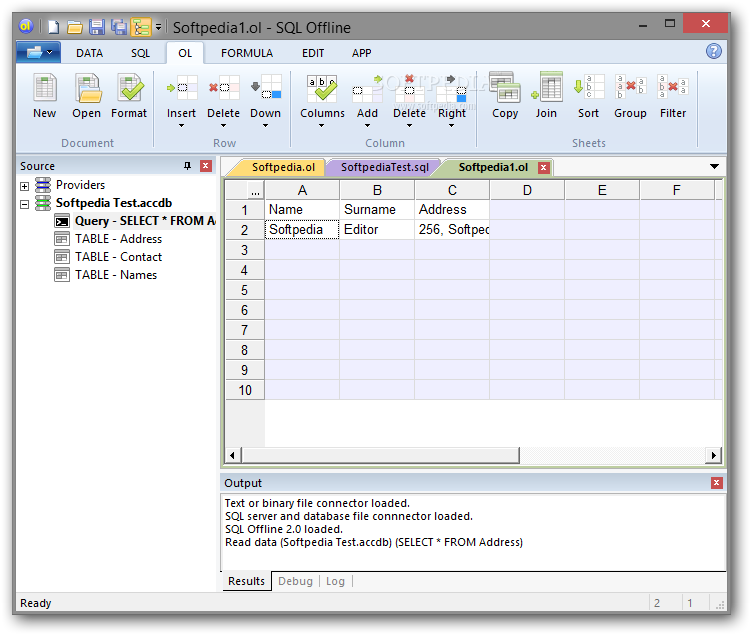
Task: Open the Insert row dropdown arrow
Action: click(182, 126)
